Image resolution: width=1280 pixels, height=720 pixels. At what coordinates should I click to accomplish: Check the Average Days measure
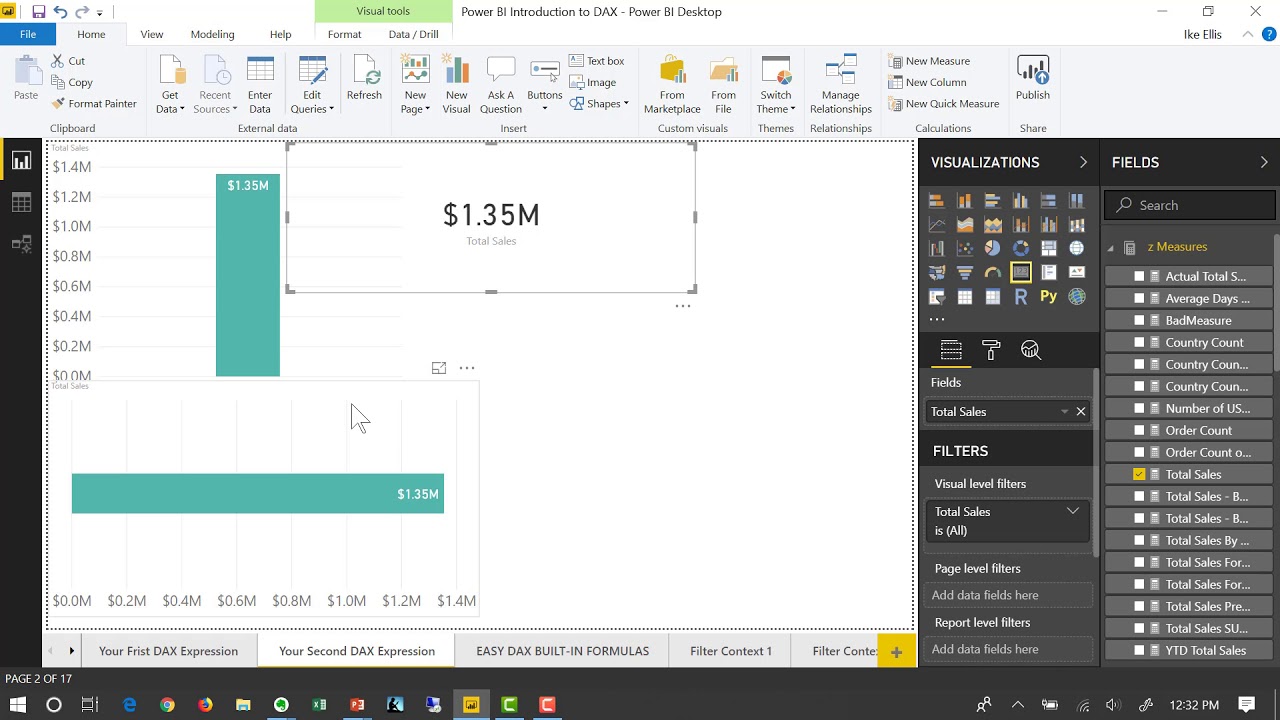[x=1139, y=298]
